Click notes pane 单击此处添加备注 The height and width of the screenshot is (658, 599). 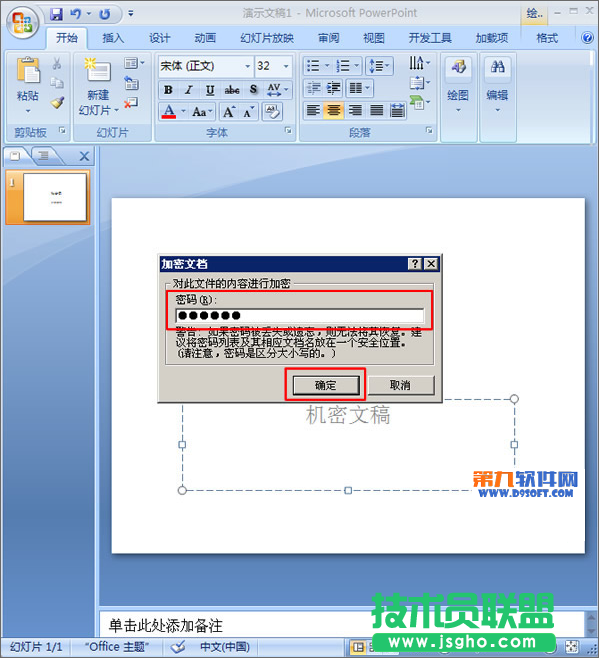pos(166,626)
